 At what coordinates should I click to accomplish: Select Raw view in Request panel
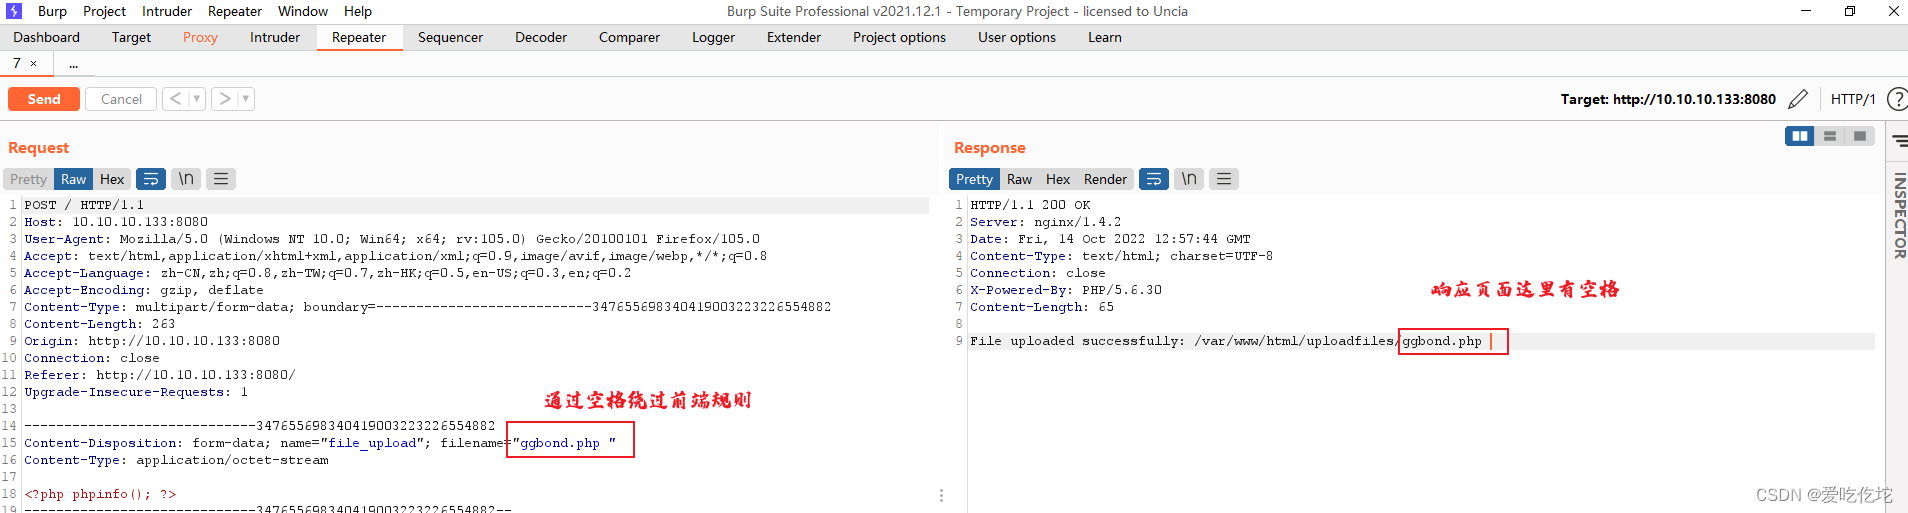pos(73,179)
